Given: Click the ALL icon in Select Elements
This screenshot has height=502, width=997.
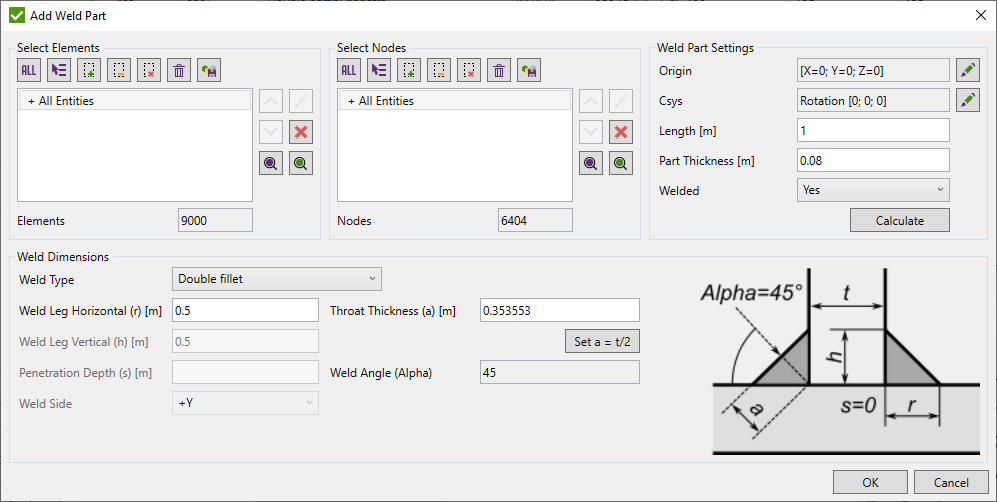Looking at the screenshot, I should click(29, 70).
